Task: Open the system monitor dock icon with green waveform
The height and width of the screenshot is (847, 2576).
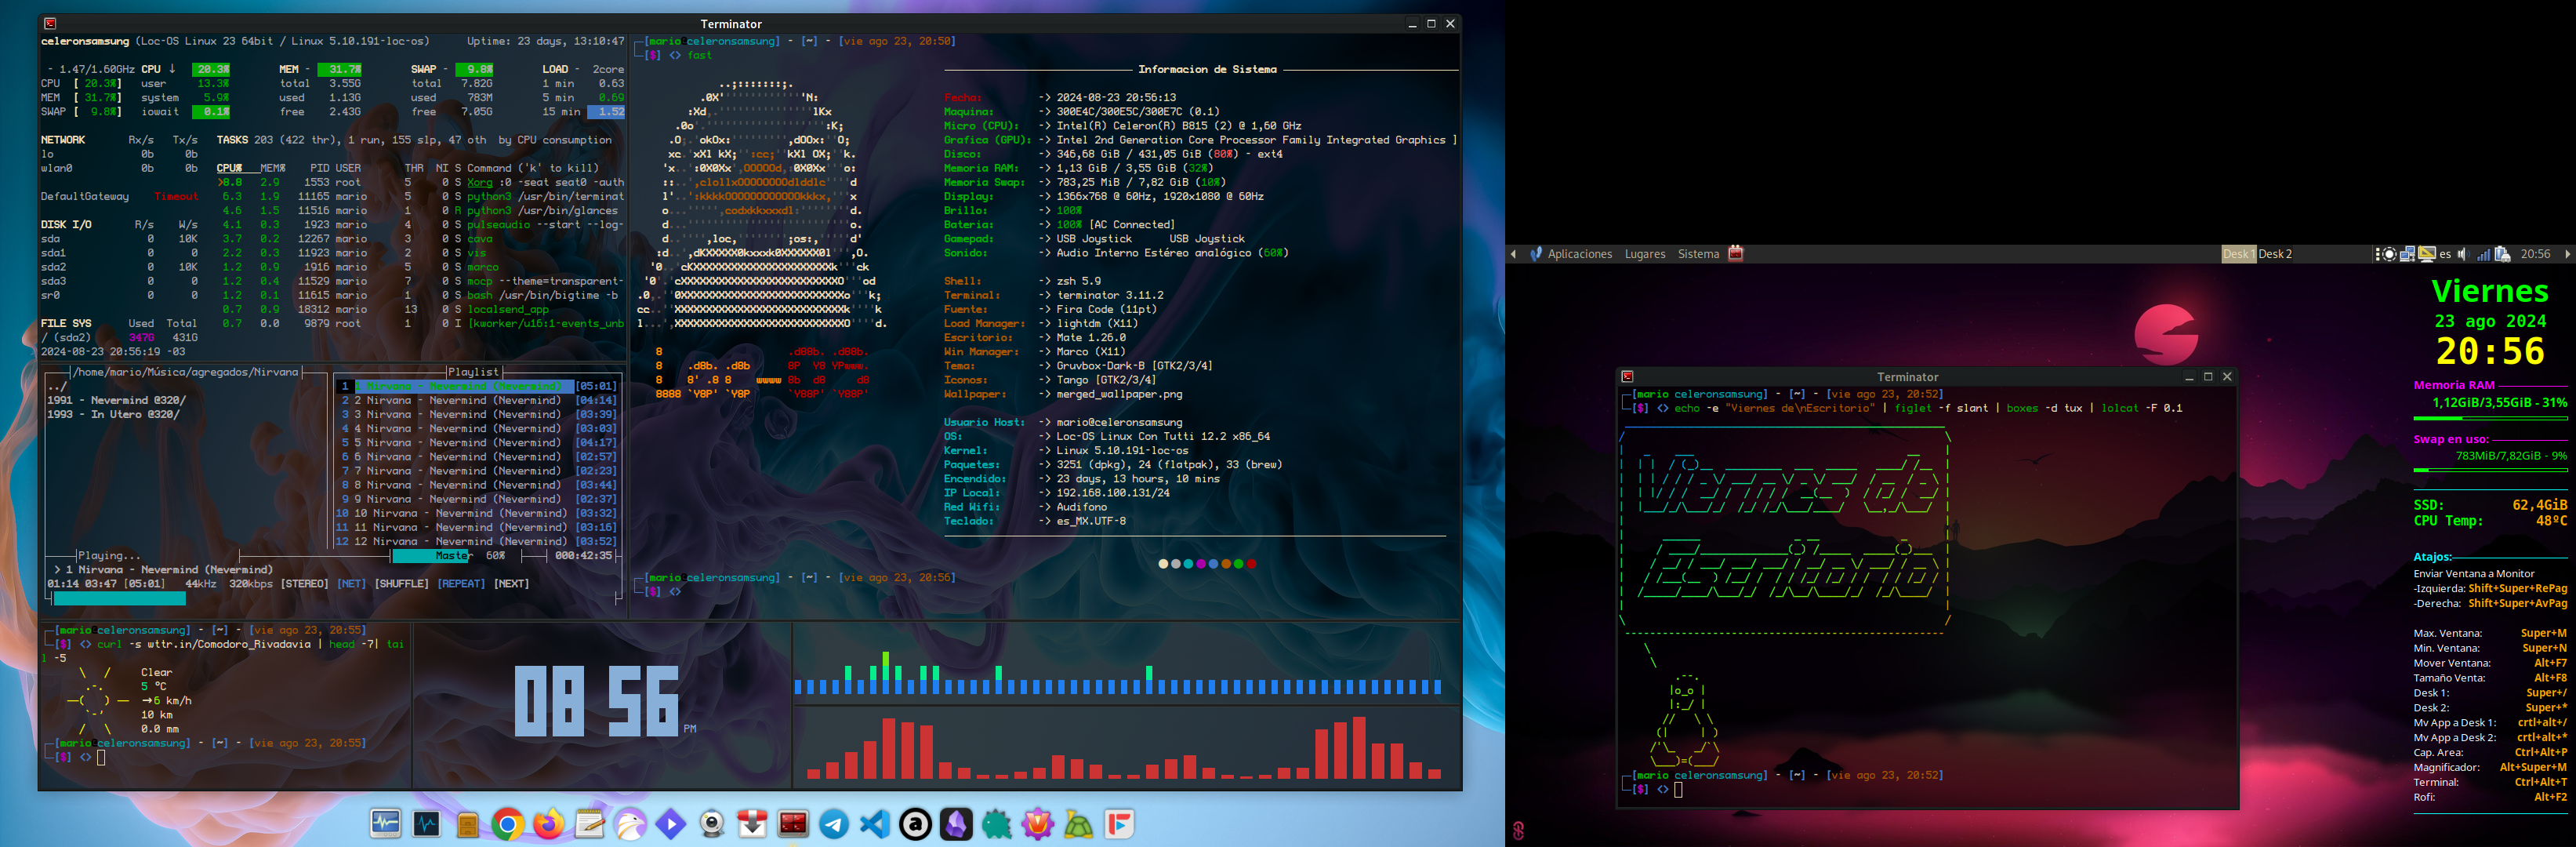Action: pos(385,823)
